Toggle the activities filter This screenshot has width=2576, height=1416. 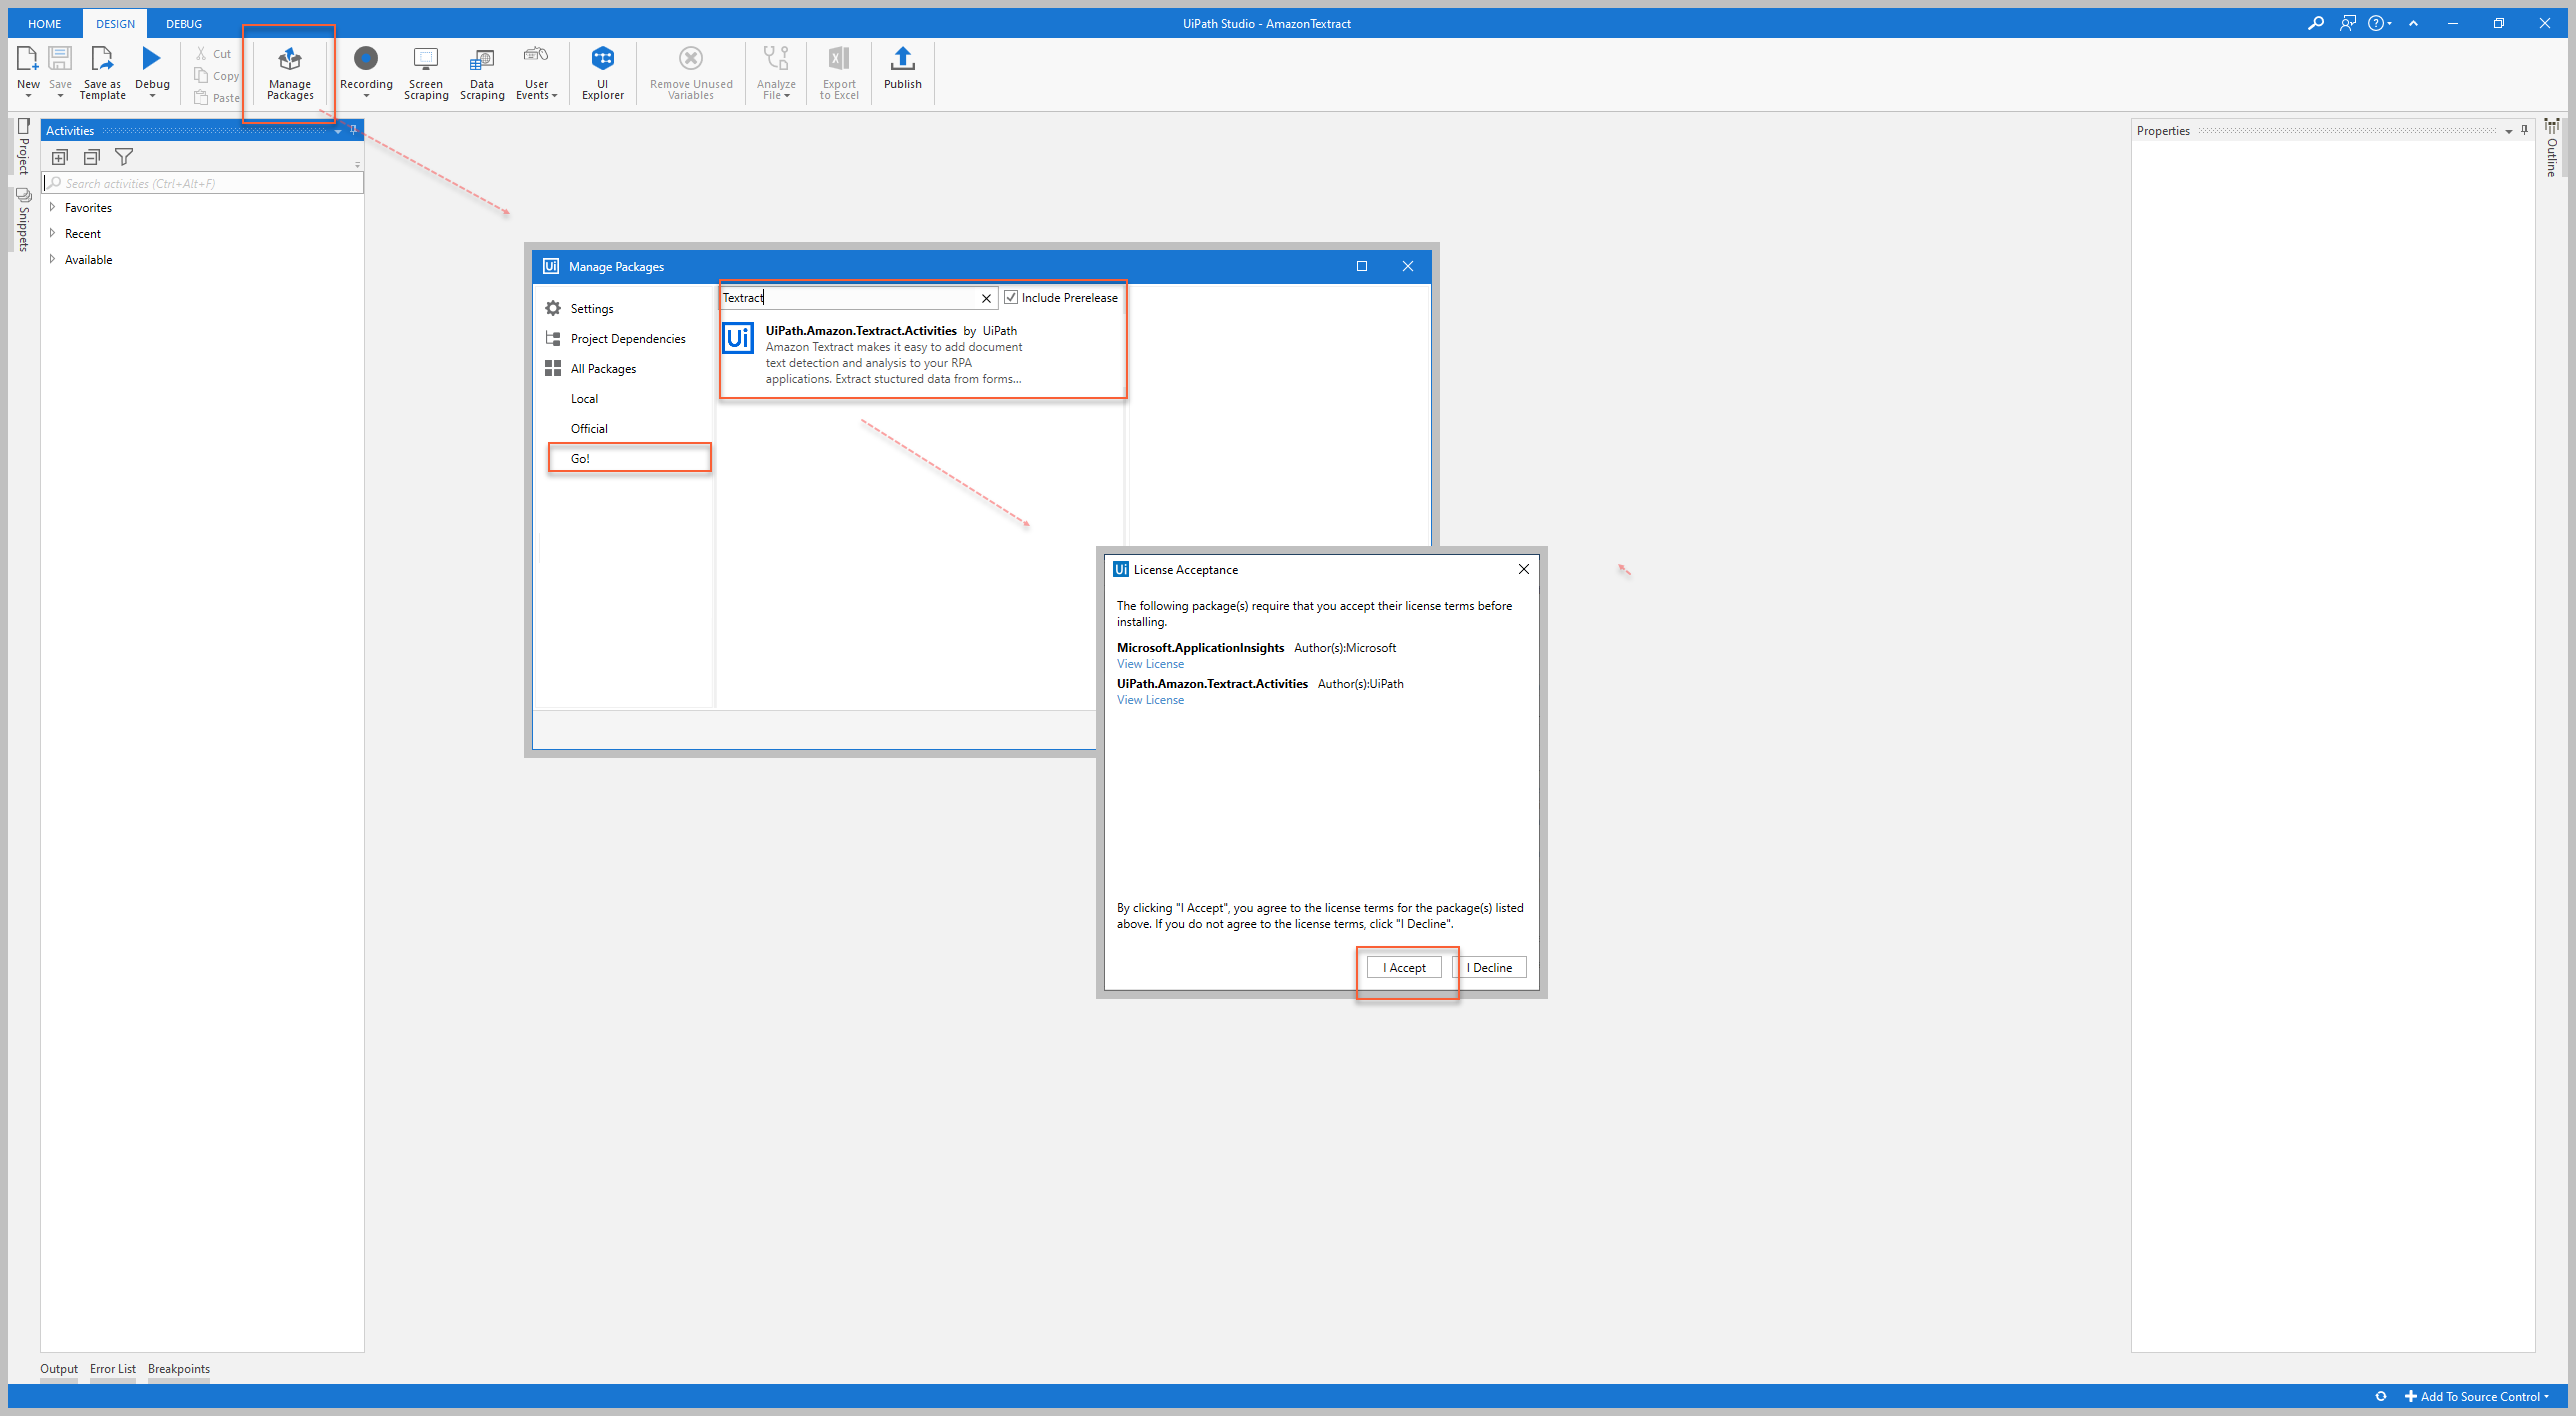[x=123, y=157]
